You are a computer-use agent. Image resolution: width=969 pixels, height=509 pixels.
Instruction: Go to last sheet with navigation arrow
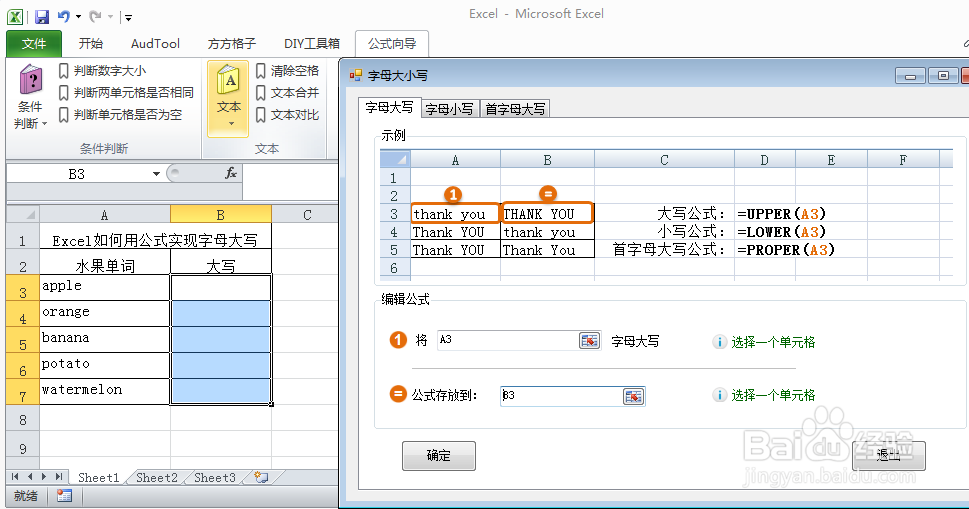coord(59,477)
